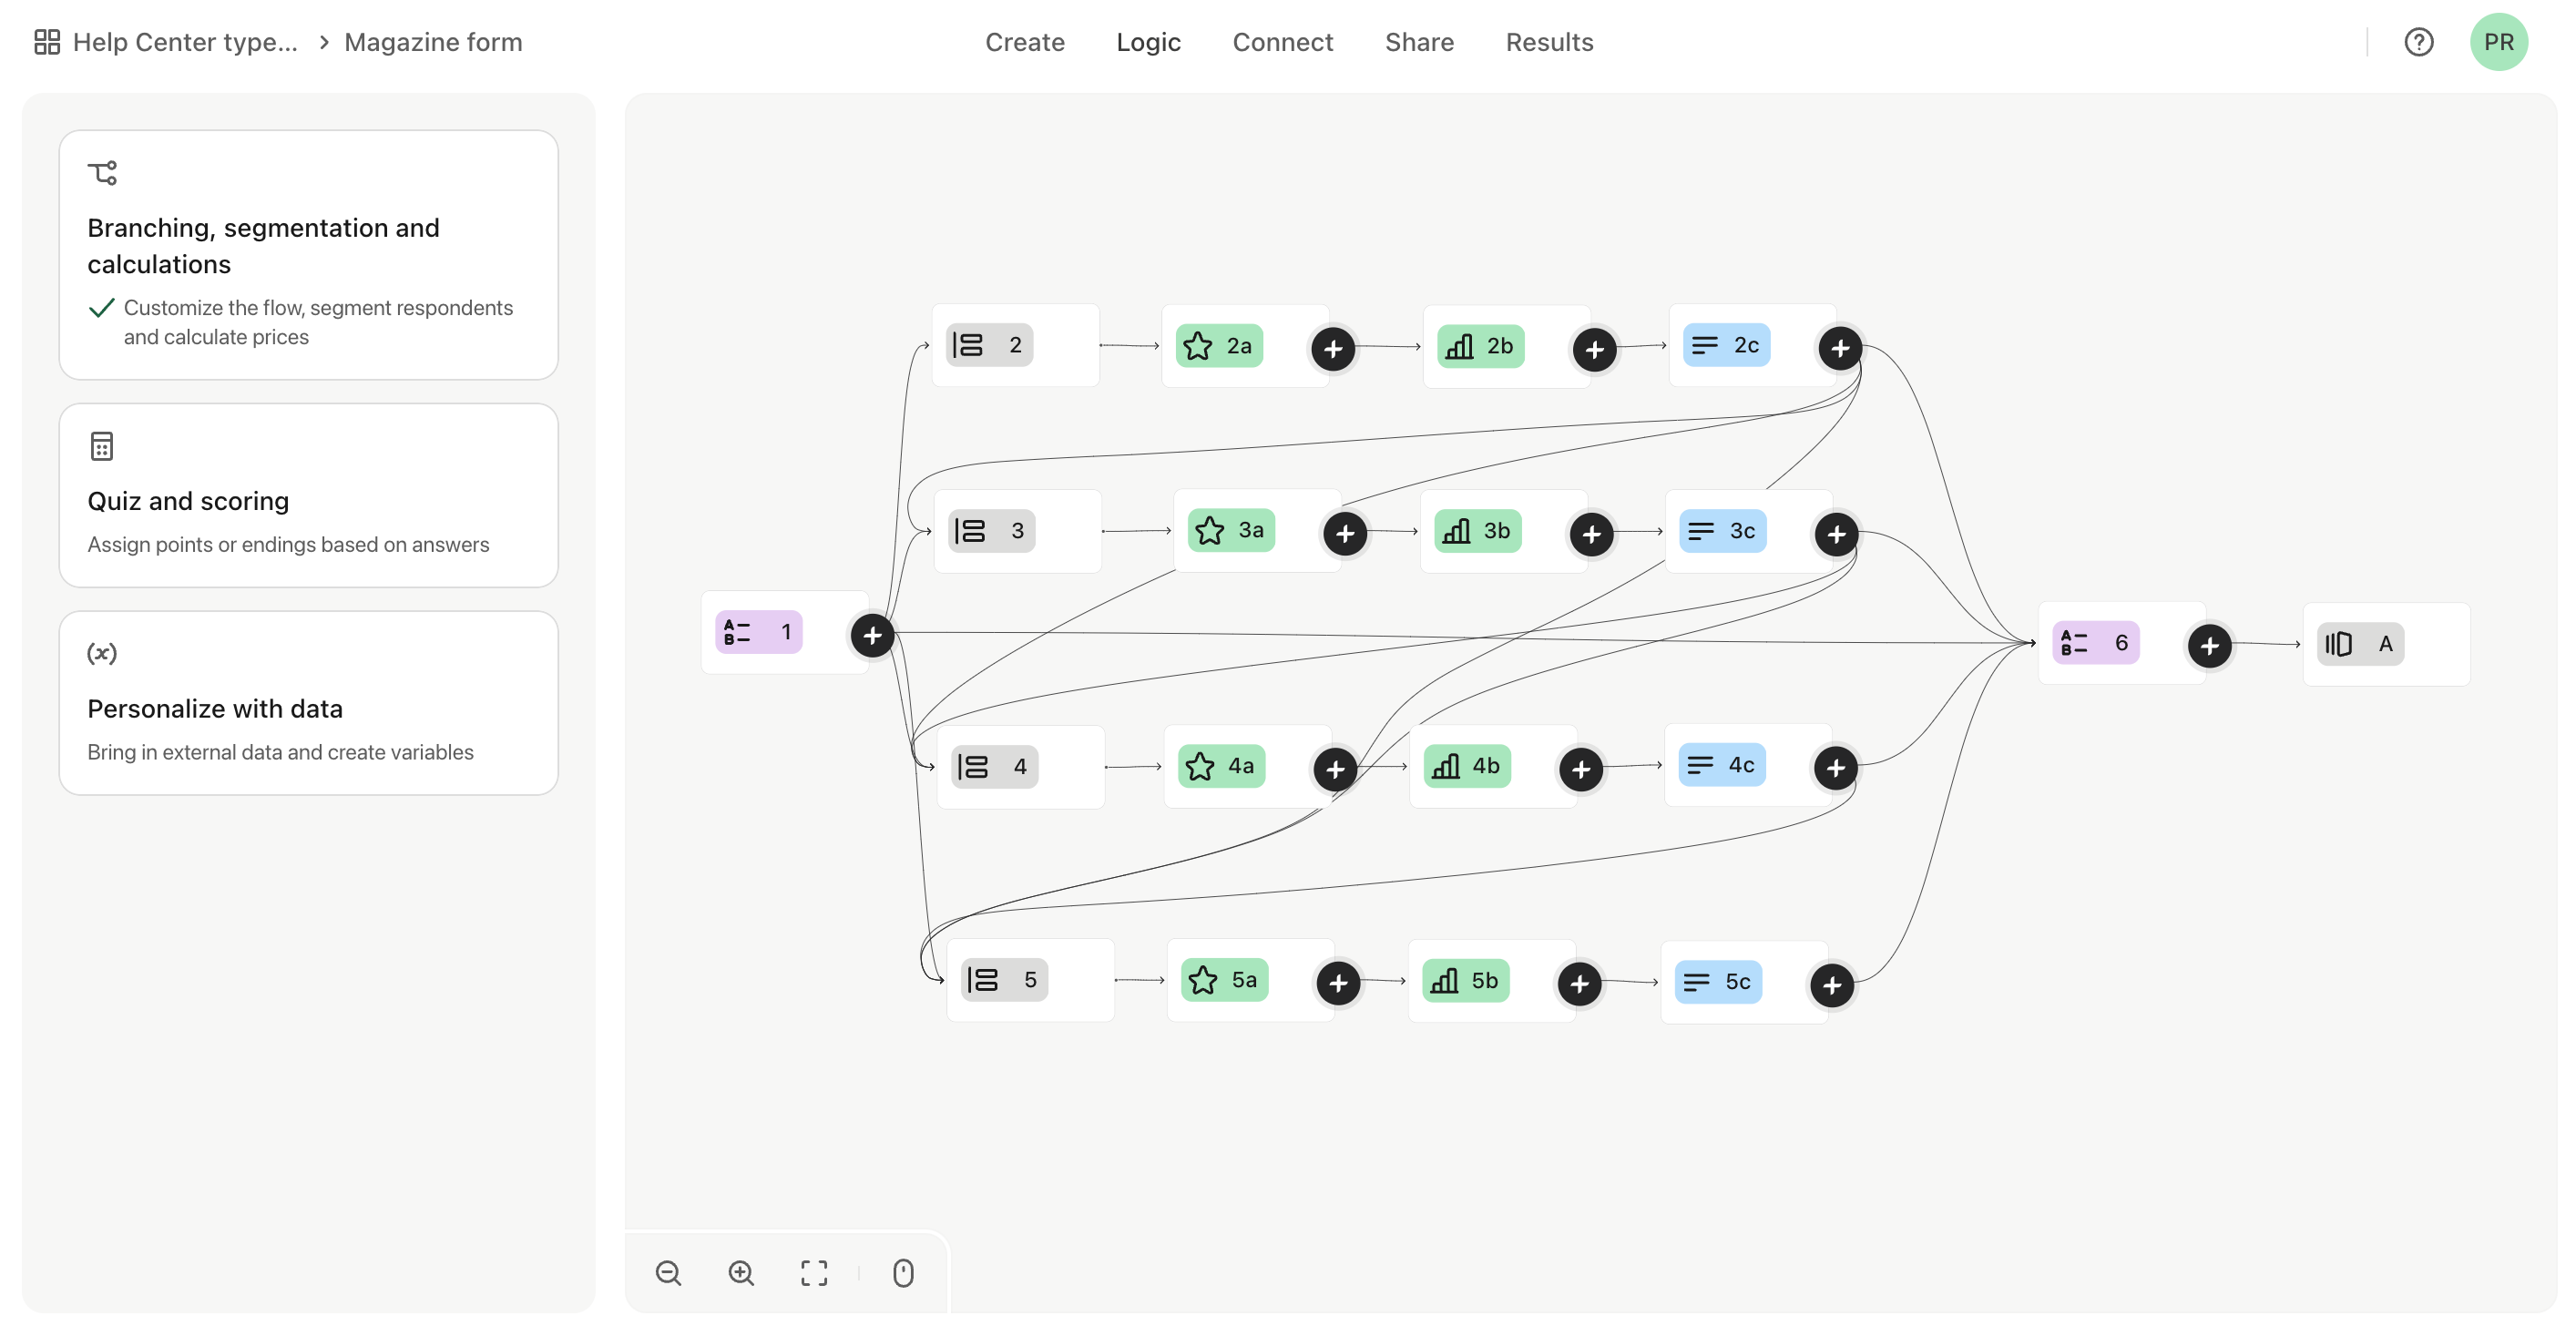
Task: Switch to the Logic tab
Action: (x=1148, y=42)
